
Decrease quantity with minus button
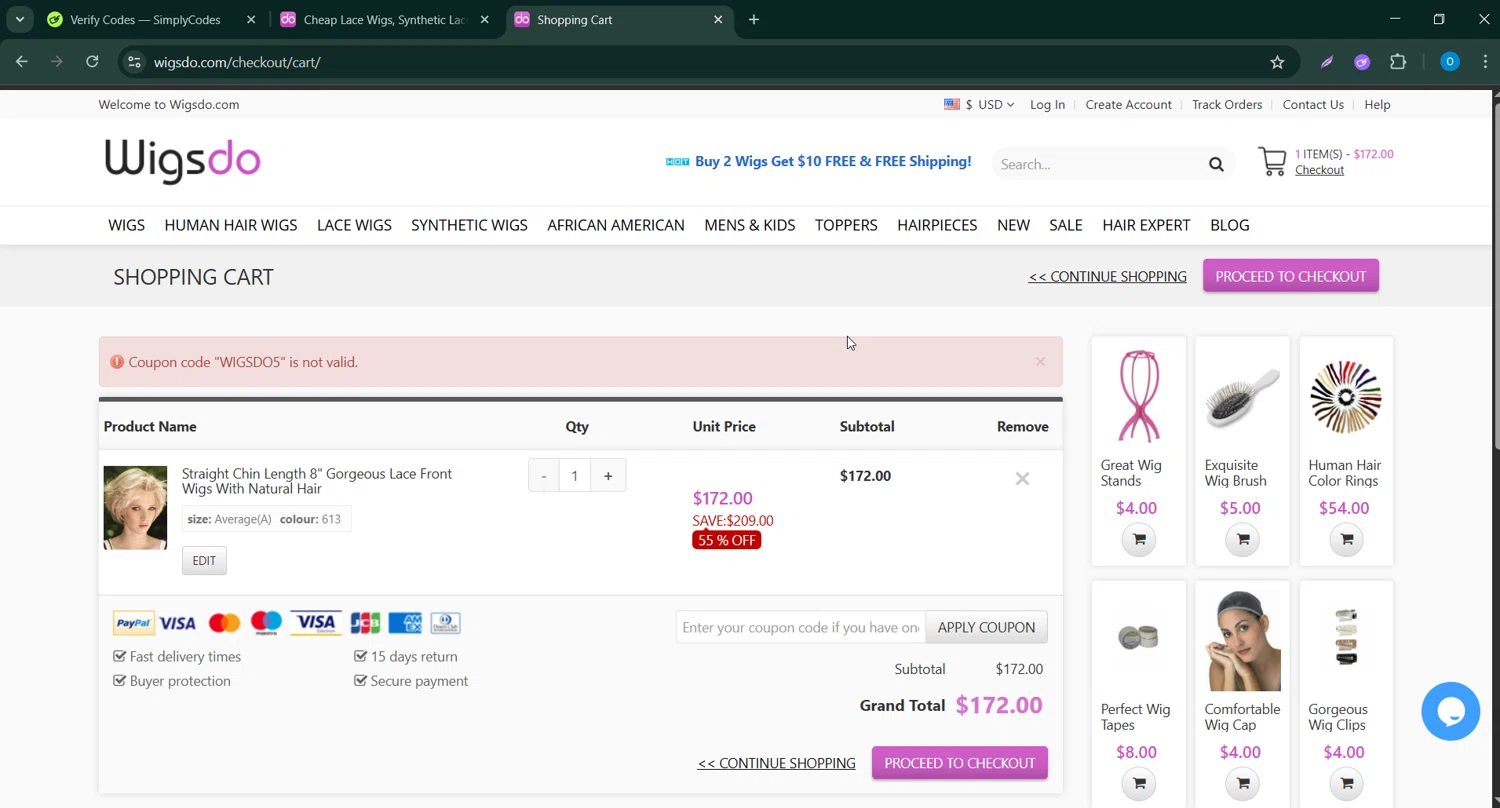543,476
